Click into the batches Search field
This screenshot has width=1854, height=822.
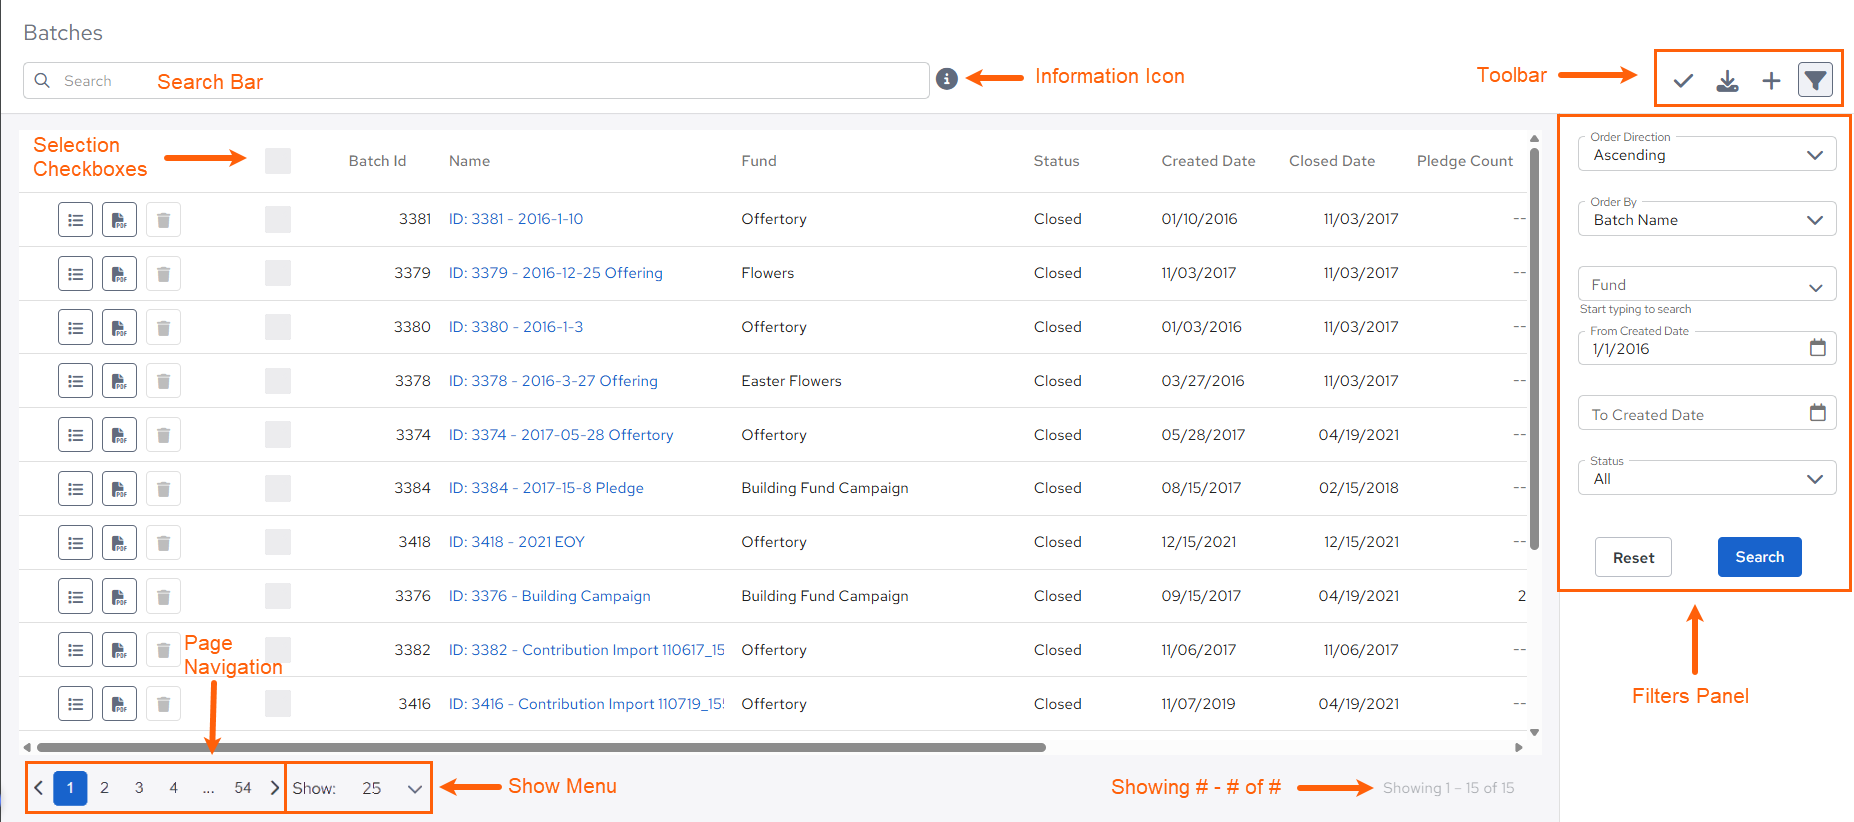pyautogui.click(x=476, y=81)
